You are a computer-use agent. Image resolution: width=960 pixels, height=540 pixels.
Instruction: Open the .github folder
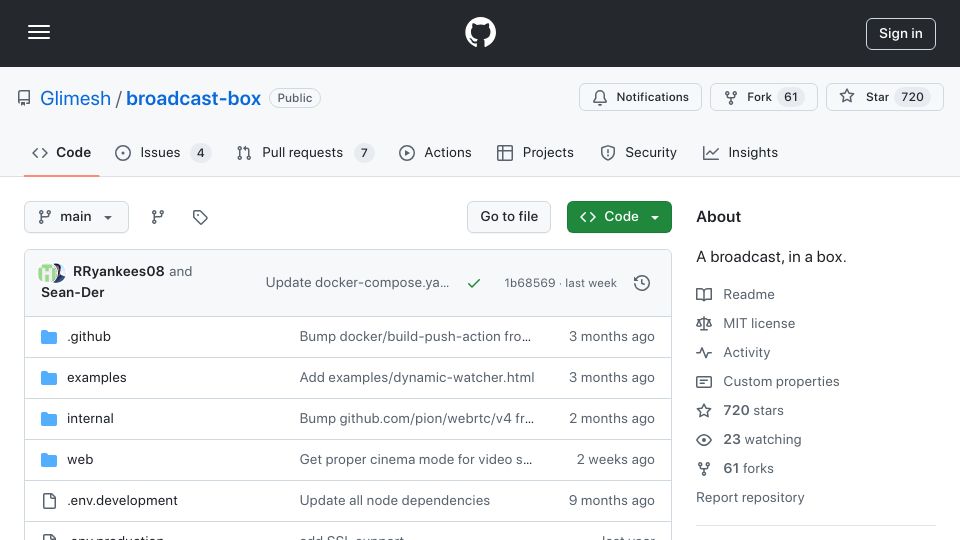tap(89, 337)
